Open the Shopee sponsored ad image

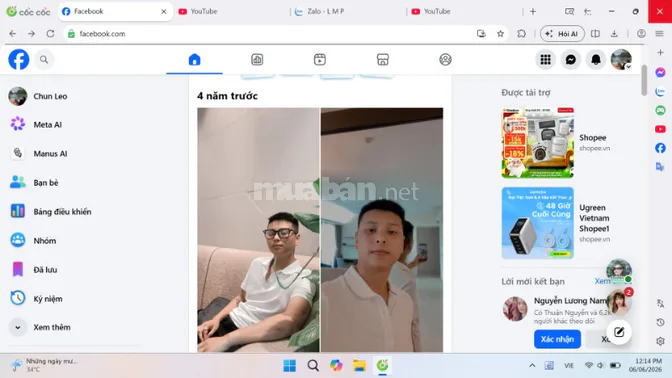tap(537, 143)
